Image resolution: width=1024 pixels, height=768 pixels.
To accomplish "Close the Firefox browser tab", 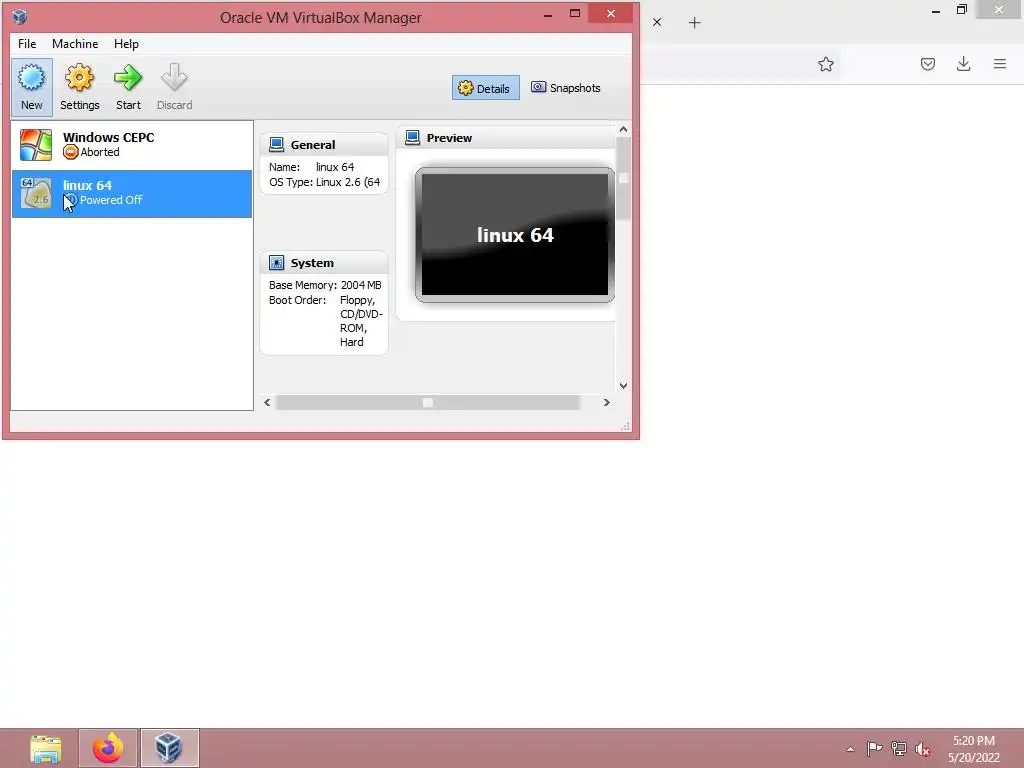I will (657, 22).
